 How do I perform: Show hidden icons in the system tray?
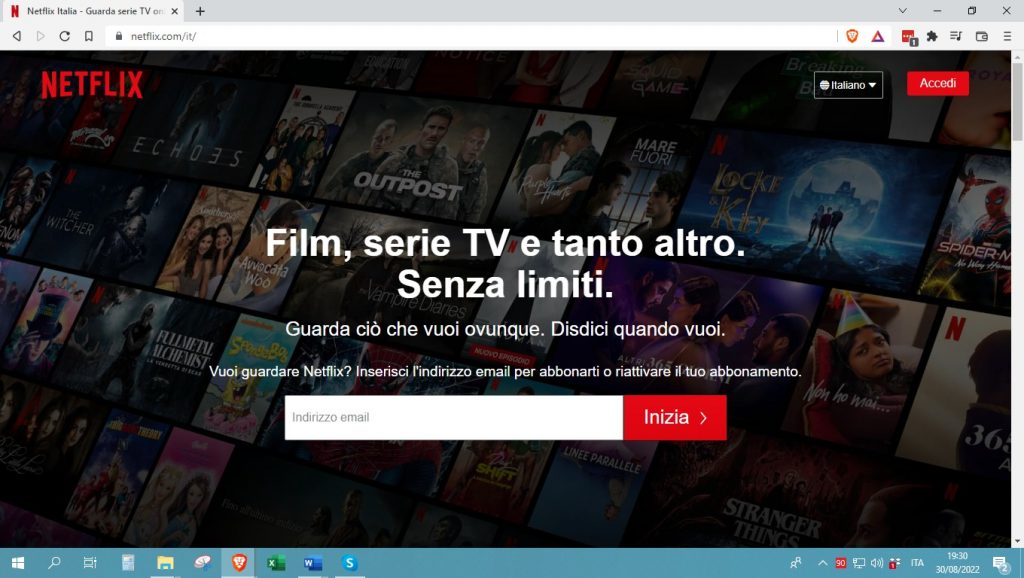[x=824, y=564]
